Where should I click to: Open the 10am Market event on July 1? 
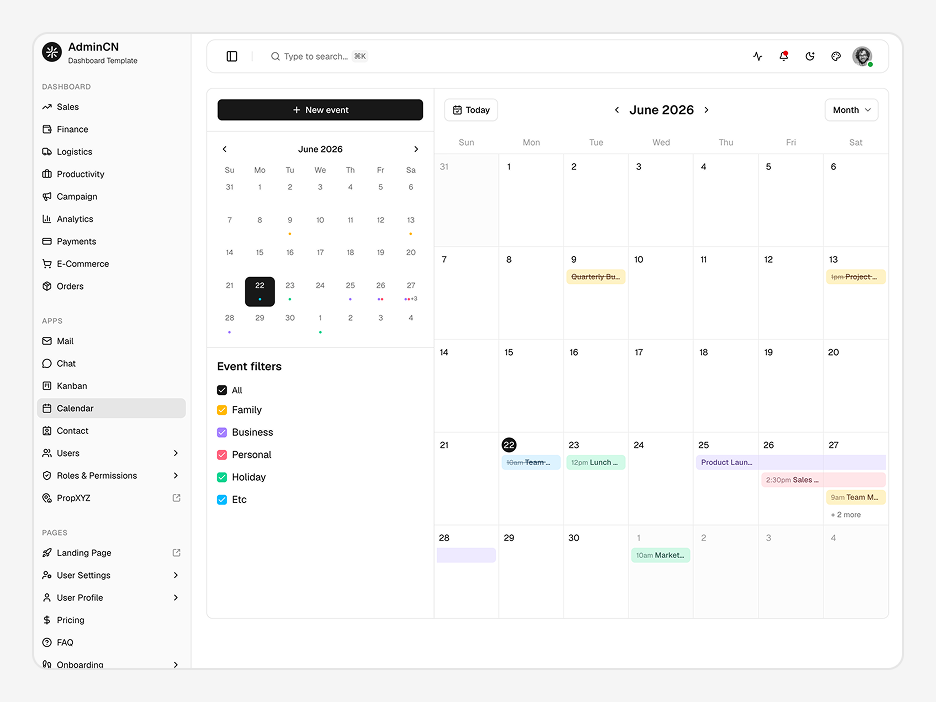[660, 555]
